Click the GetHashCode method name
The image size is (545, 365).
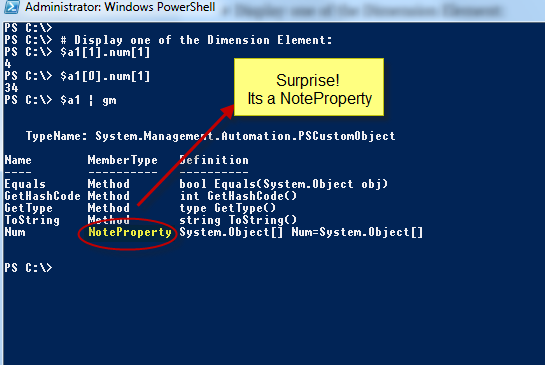(42, 196)
